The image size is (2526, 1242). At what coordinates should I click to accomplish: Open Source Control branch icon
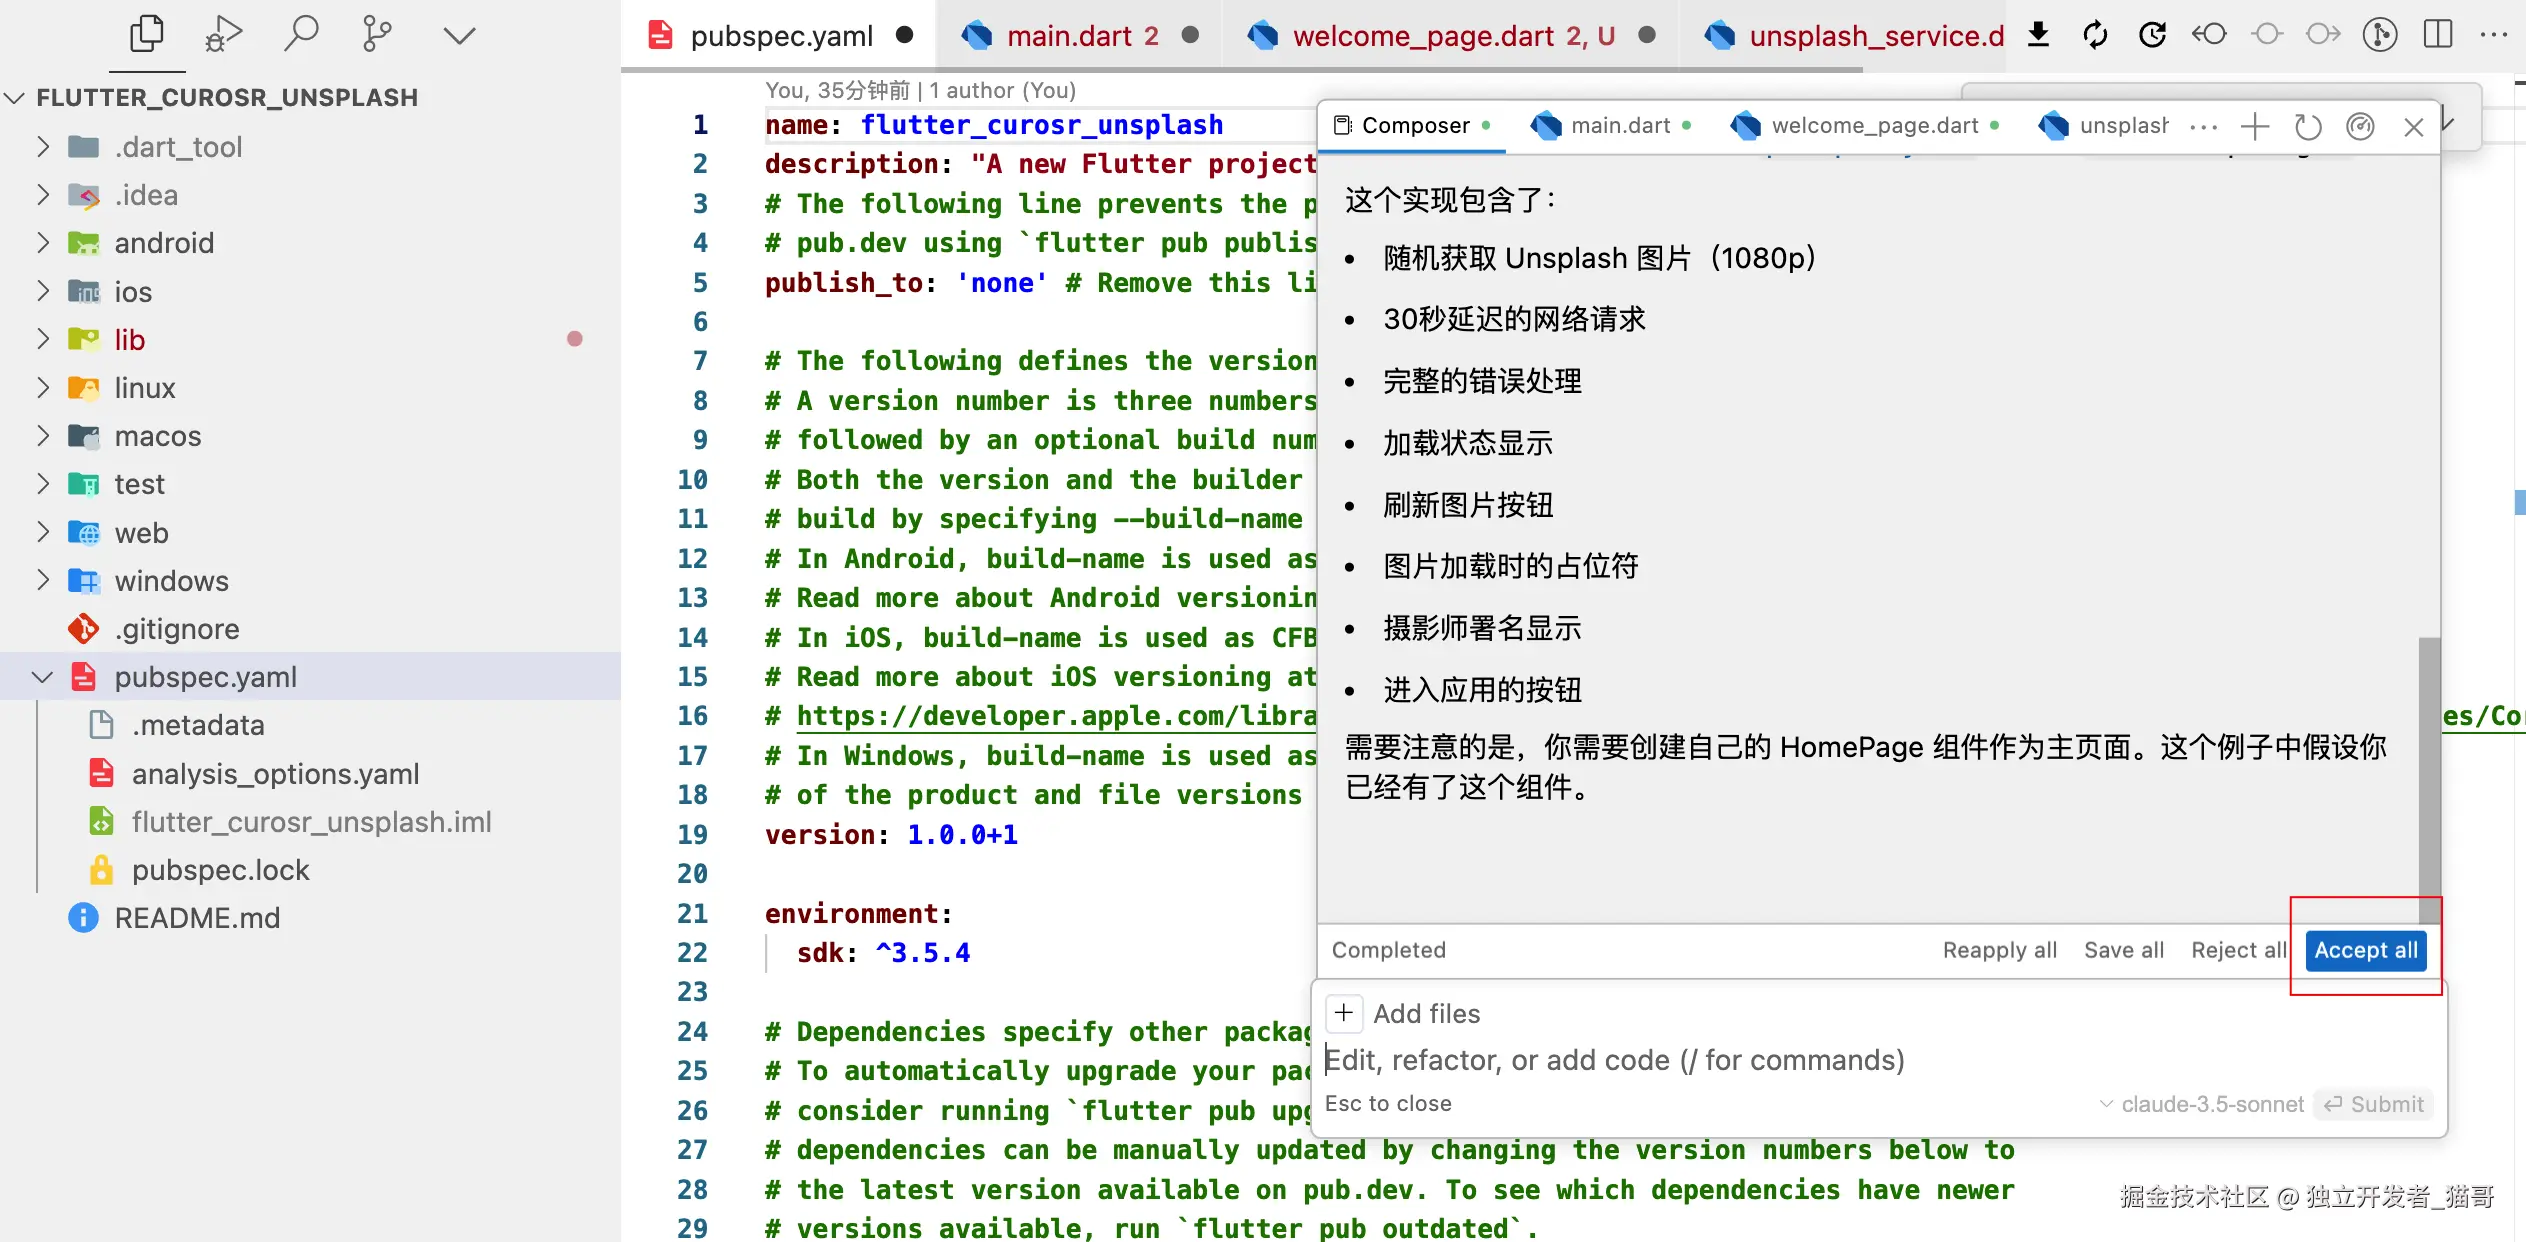pyautogui.click(x=376, y=35)
